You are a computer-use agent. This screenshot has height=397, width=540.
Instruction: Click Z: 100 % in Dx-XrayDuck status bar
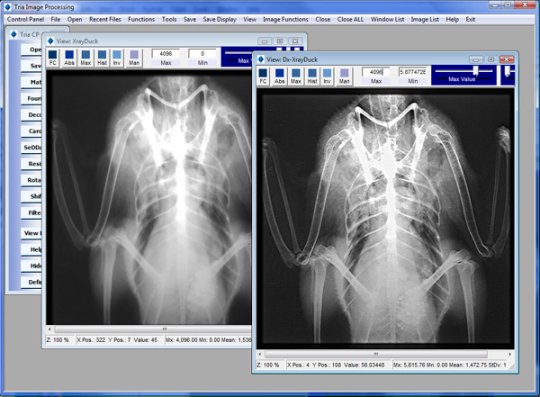pyautogui.click(x=268, y=365)
